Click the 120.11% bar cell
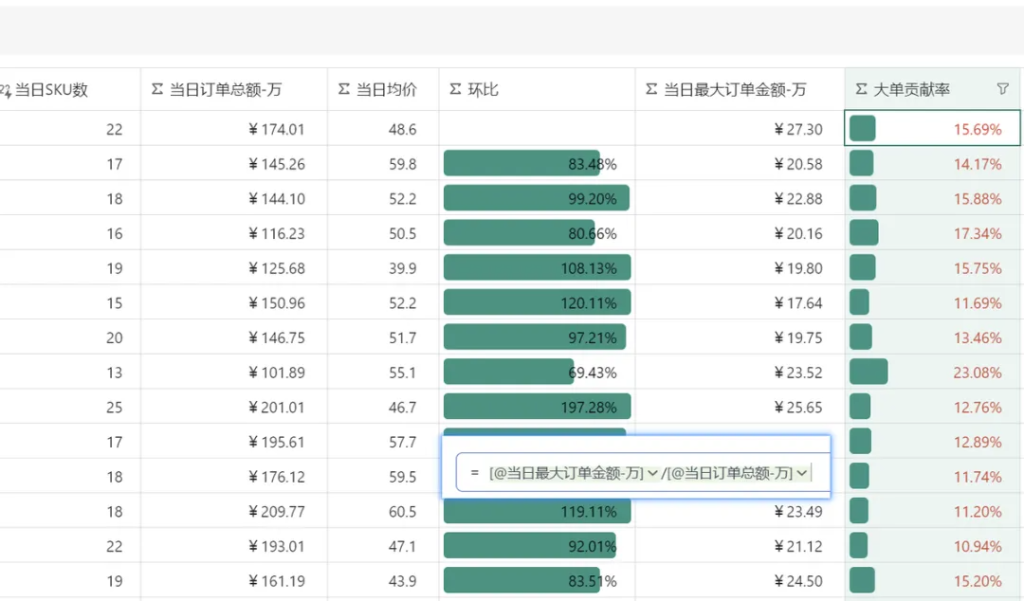 coord(537,302)
